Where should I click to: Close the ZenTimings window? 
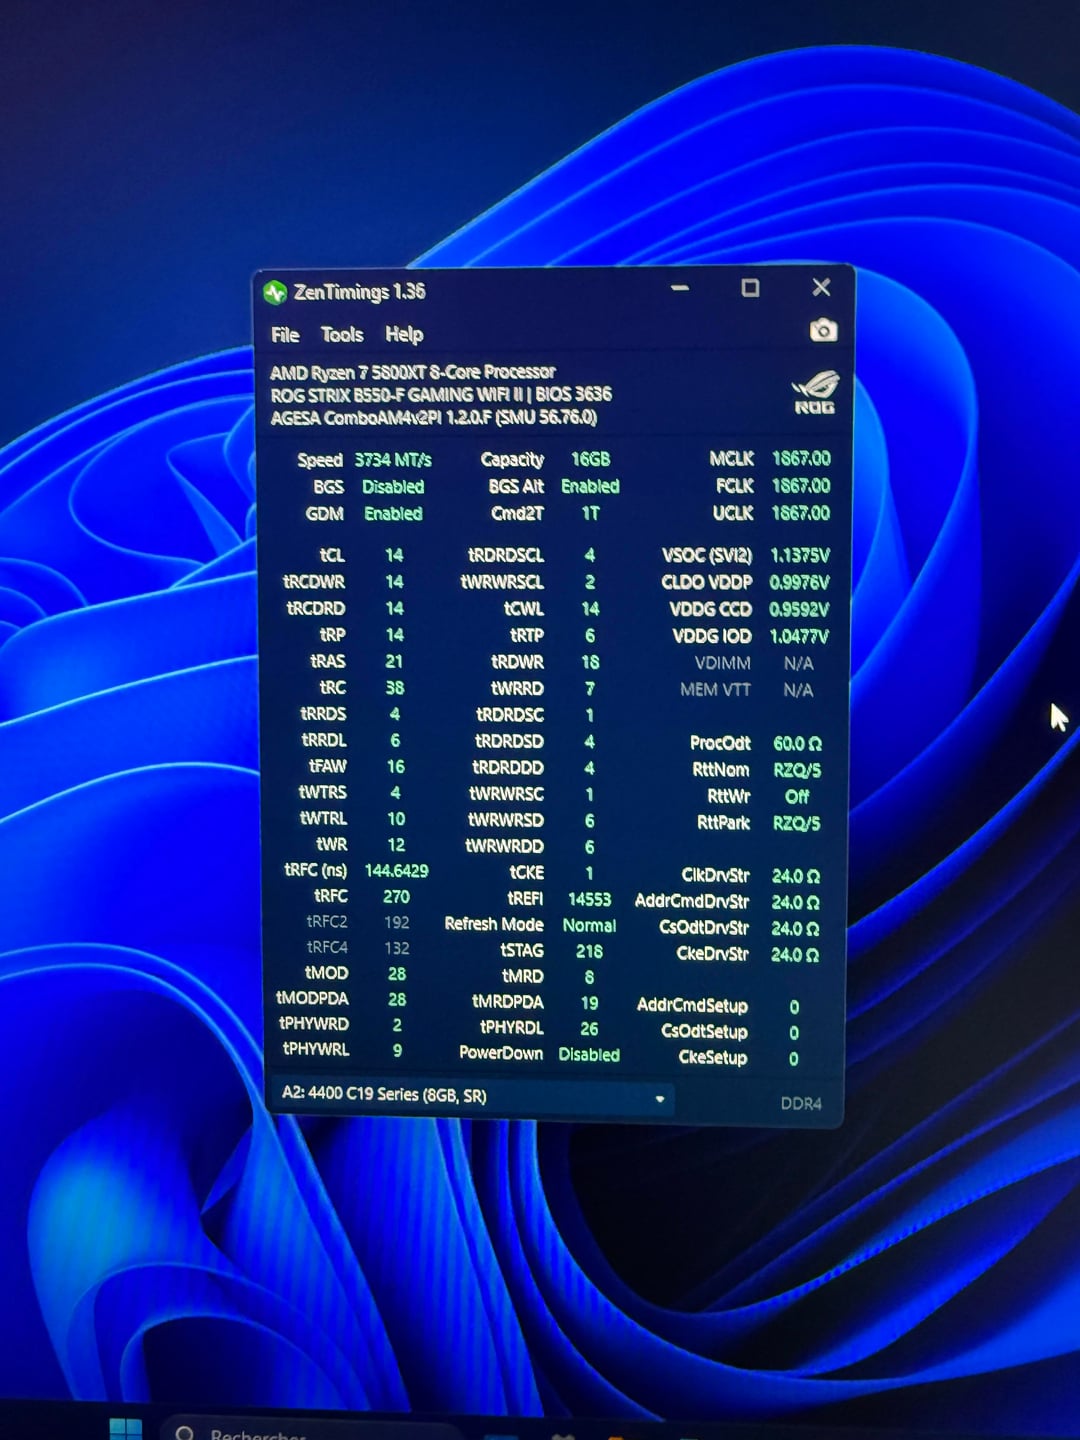(x=821, y=287)
